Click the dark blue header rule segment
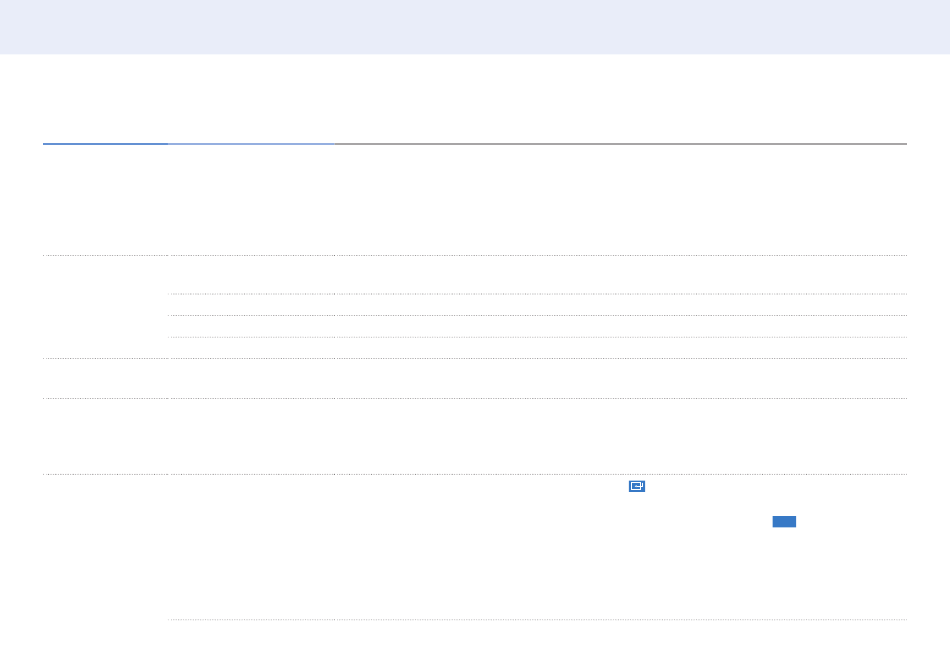The width and height of the screenshot is (950, 672). [x=105, y=144]
